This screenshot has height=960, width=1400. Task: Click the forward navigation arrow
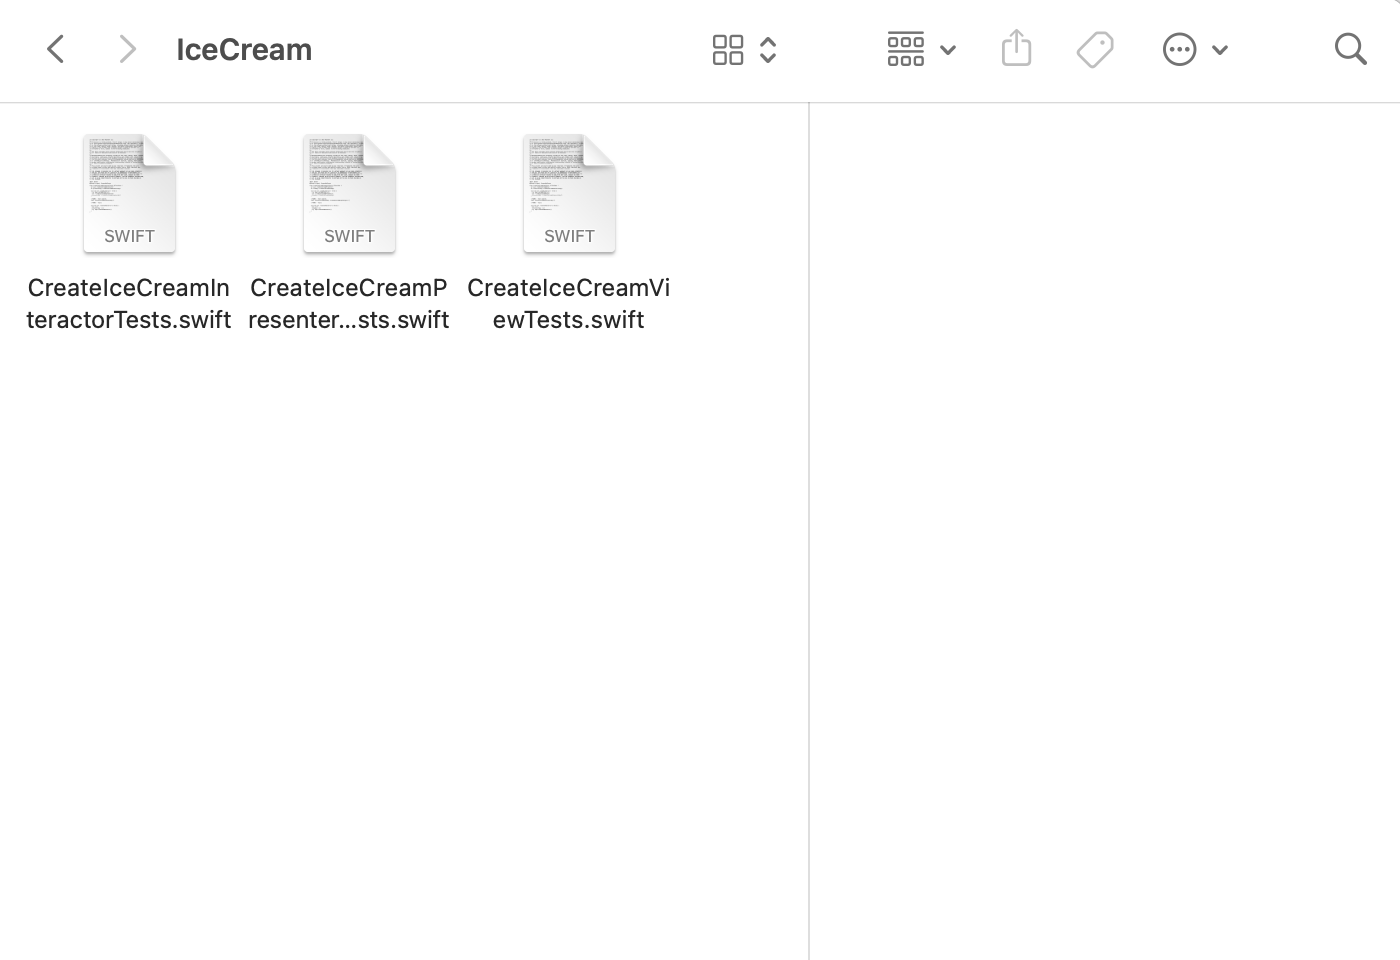127,49
